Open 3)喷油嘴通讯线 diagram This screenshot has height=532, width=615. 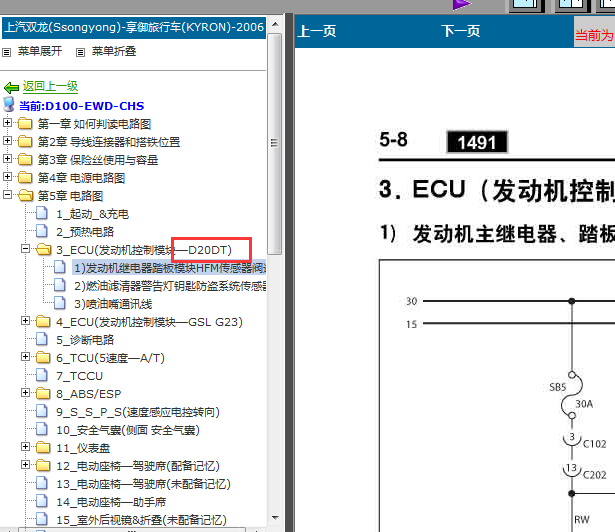coord(113,304)
